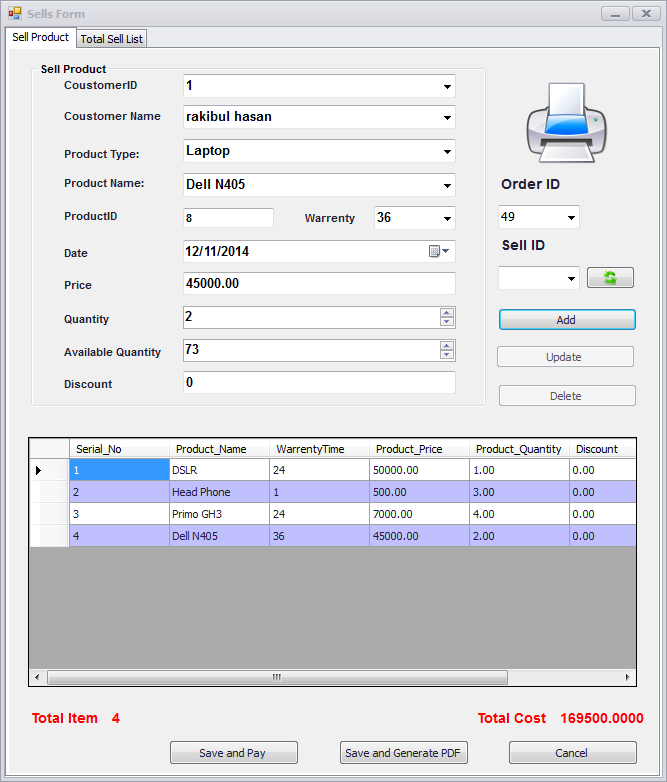This screenshot has height=782, width=667.
Task: Open the Warrenty dropdown
Action: [x=447, y=218]
